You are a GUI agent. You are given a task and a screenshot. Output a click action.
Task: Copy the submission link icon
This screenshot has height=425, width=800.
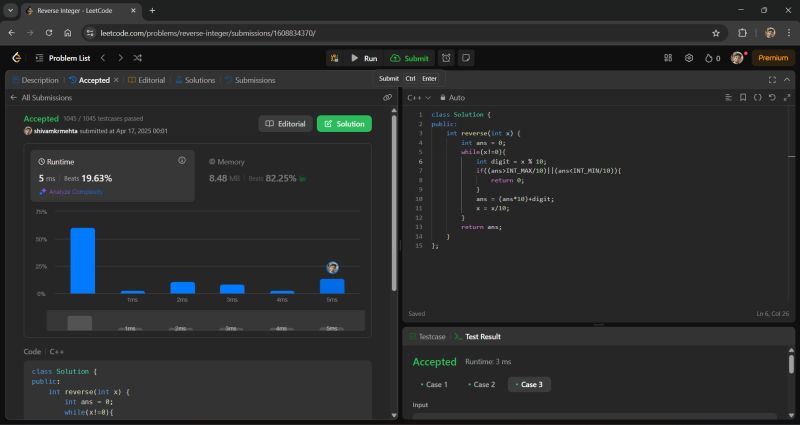point(387,97)
